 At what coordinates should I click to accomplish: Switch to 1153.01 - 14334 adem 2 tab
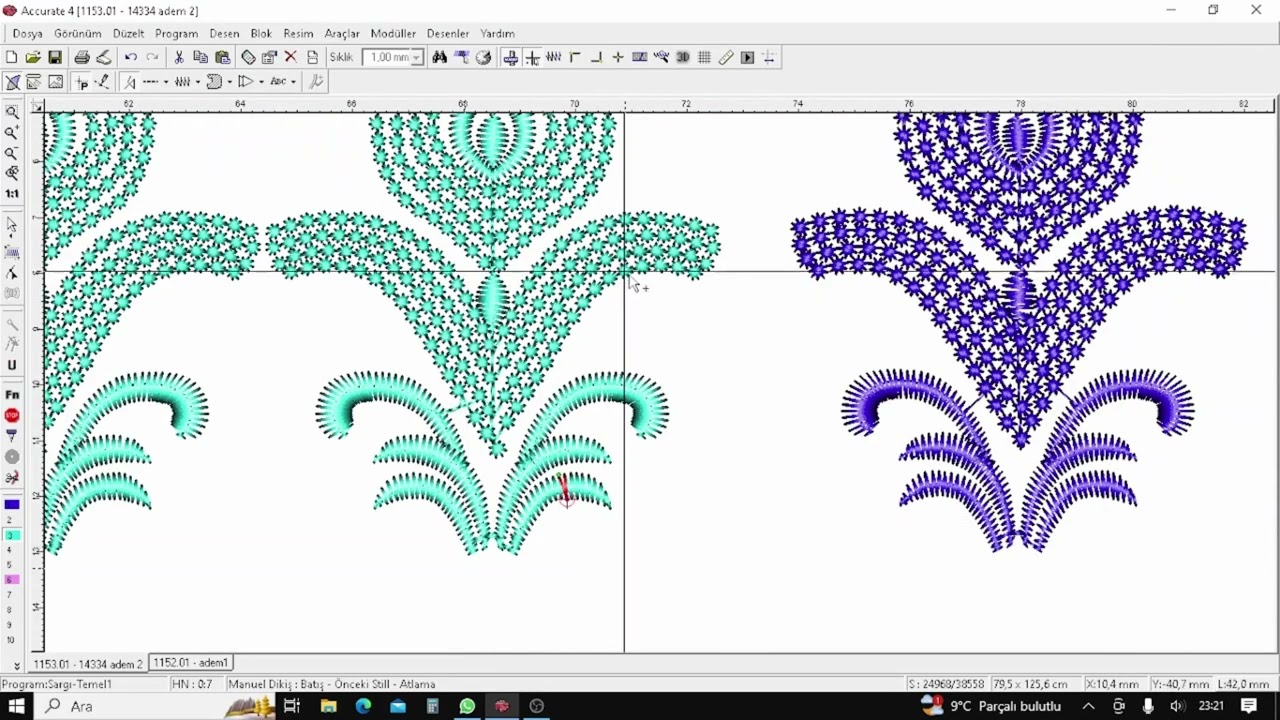pyautogui.click(x=87, y=664)
